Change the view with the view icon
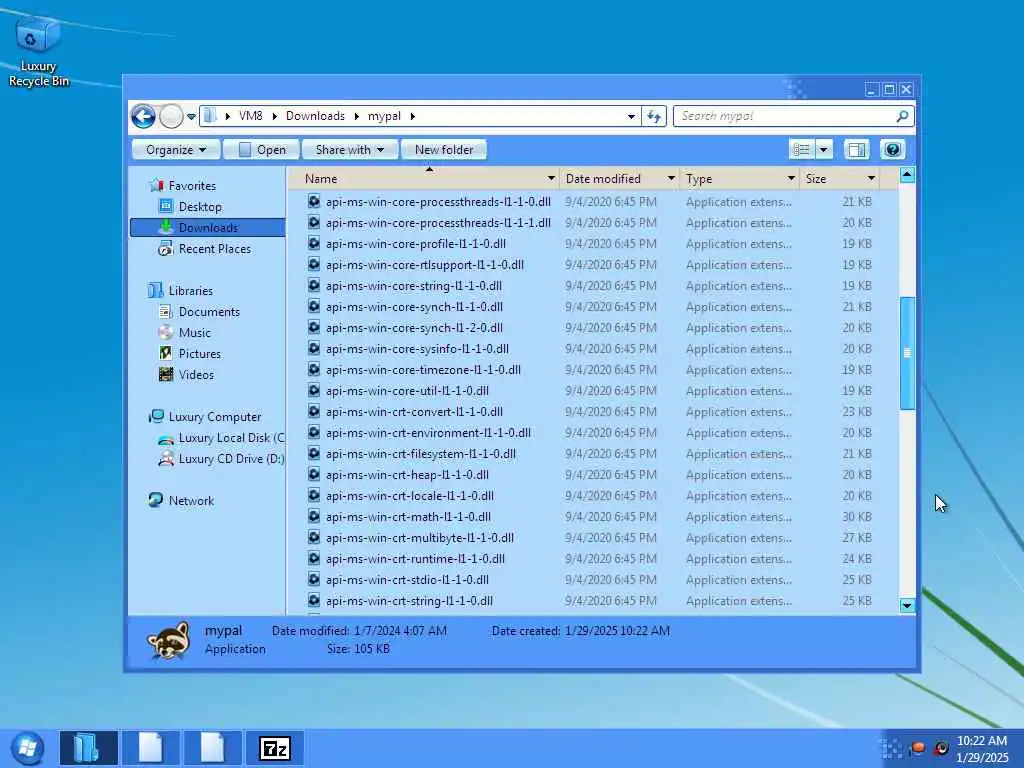The height and width of the screenshot is (768, 1024). coord(801,150)
